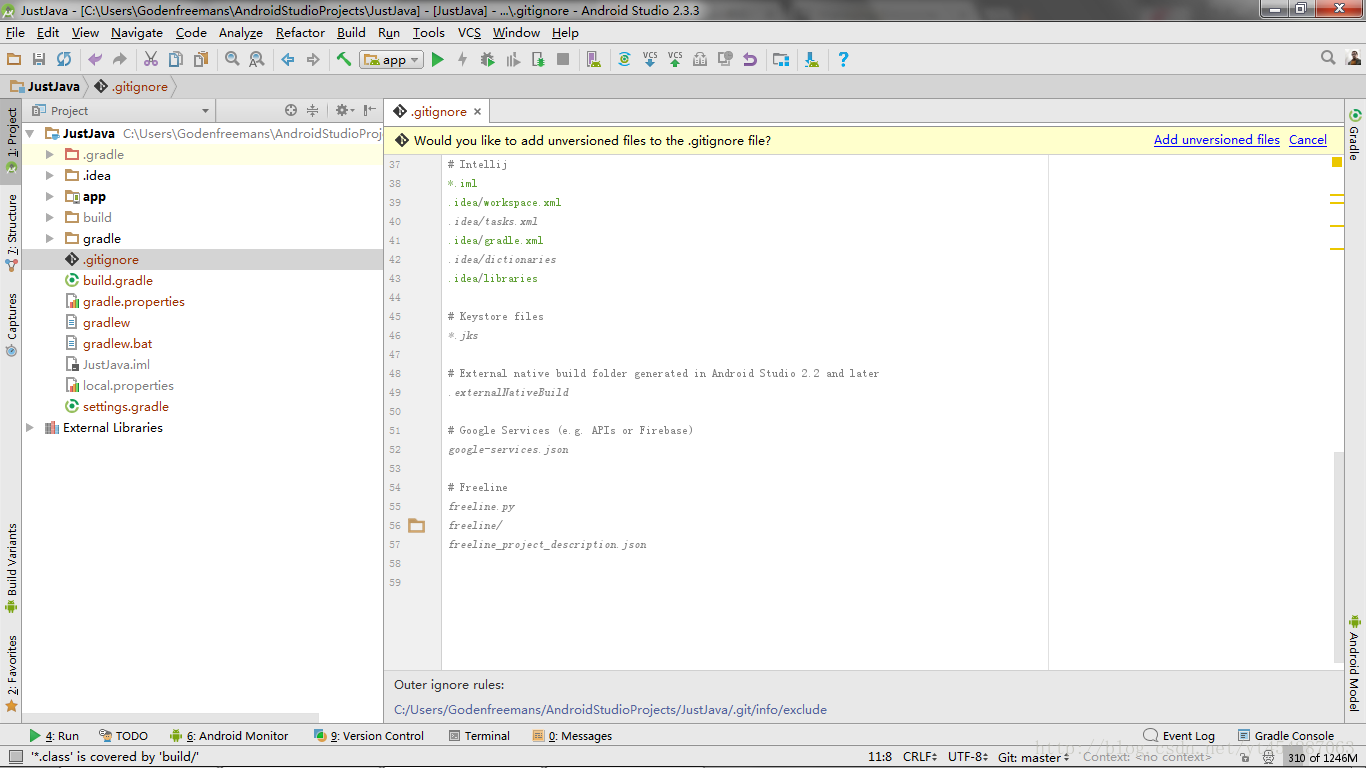Viewport: 1366px width, 768px height.
Task: Open Replace with the magnifier-A icon
Action: (x=256, y=60)
